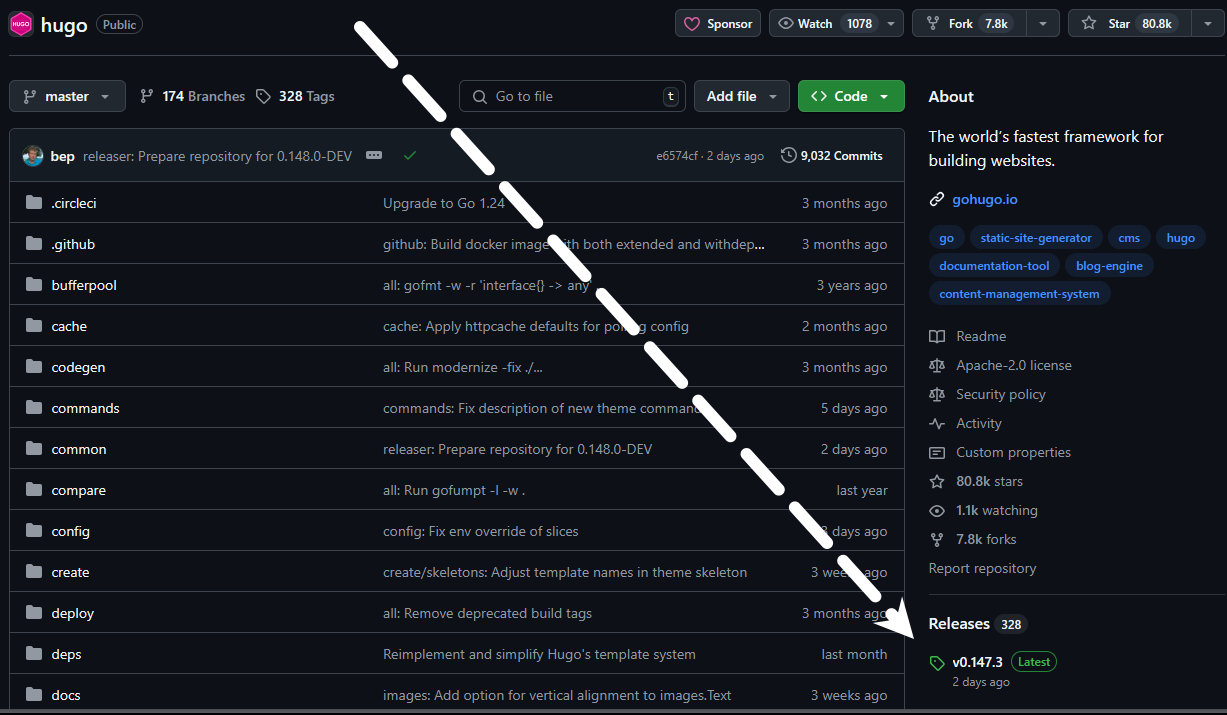Image resolution: width=1227 pixels, height=715 pixels.
Task: Select the 'blog-engine' topic tag
Action: [1109, 266]
